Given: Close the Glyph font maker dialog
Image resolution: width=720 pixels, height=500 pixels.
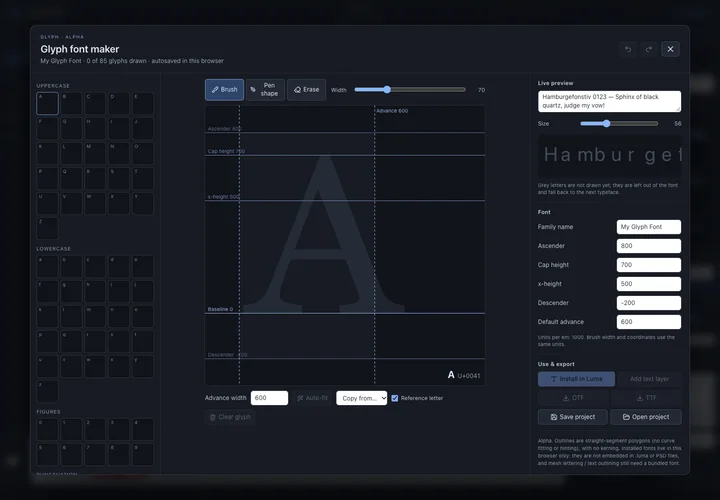Looking at the screenshot, I should point(670,49).
